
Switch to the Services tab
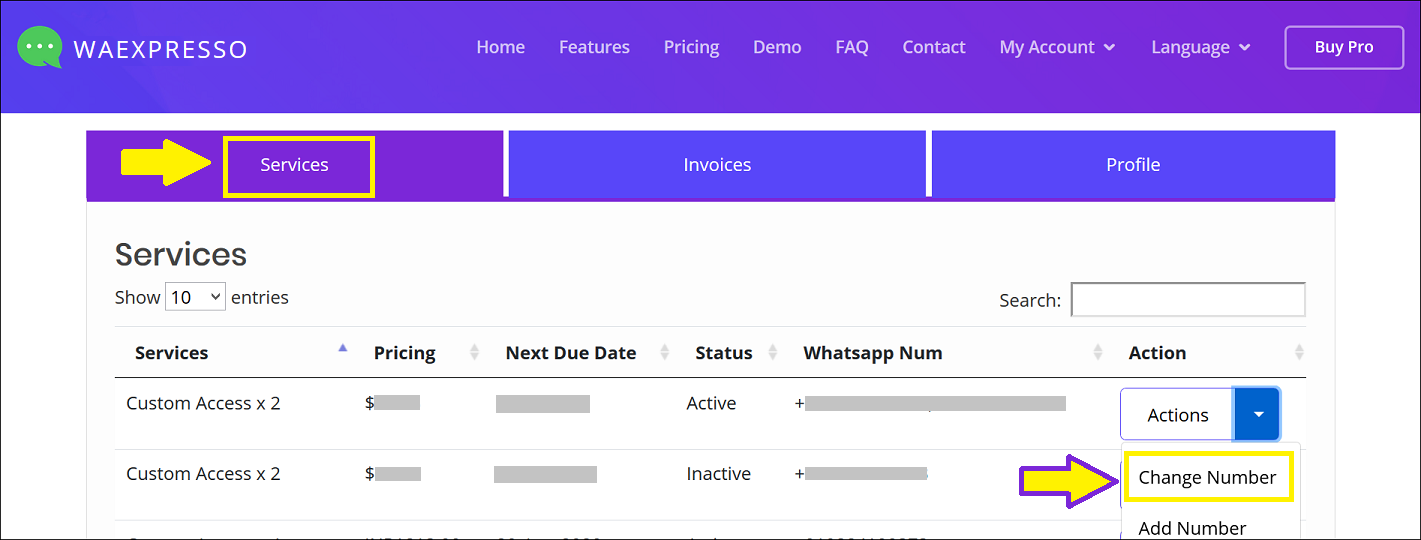(x=295, y=165)
